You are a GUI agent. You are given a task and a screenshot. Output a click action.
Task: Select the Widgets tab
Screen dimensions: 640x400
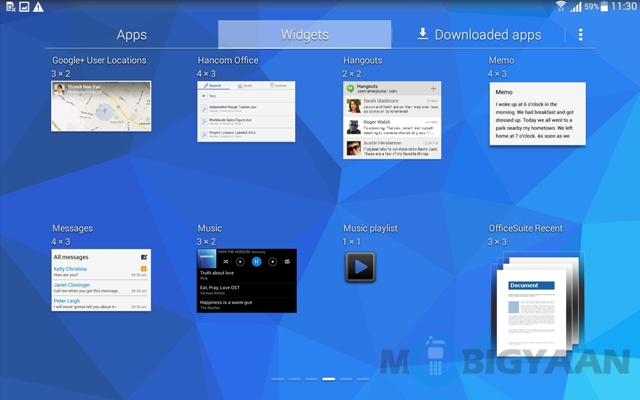click(x=304, y=35)
